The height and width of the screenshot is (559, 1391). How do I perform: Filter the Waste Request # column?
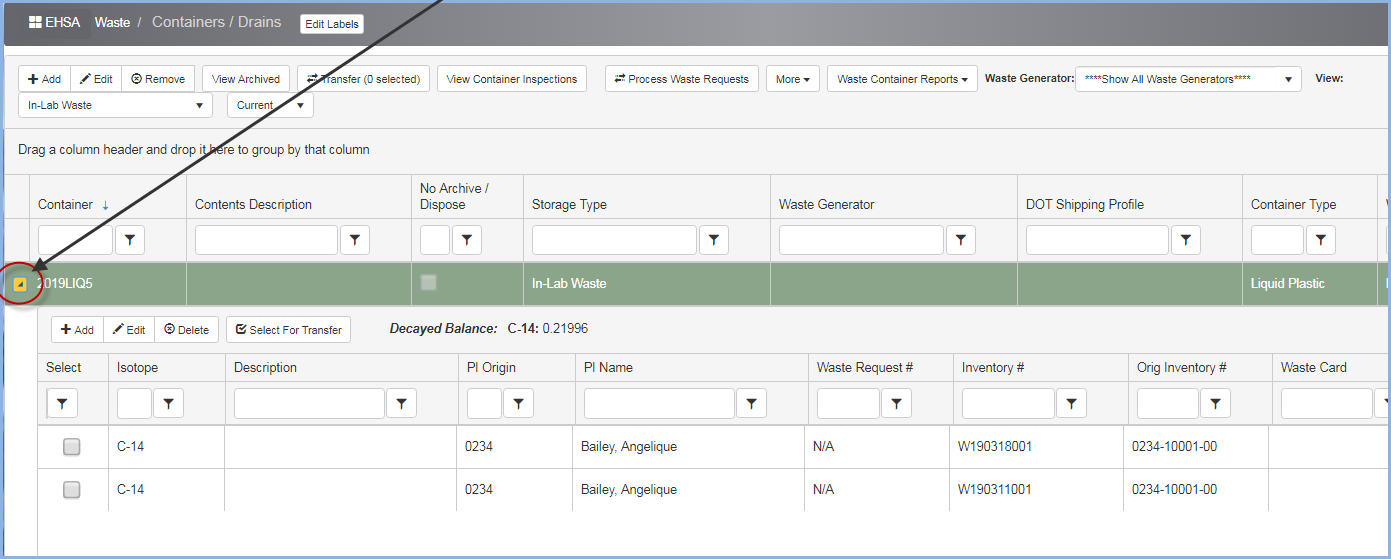coord(896,403)
